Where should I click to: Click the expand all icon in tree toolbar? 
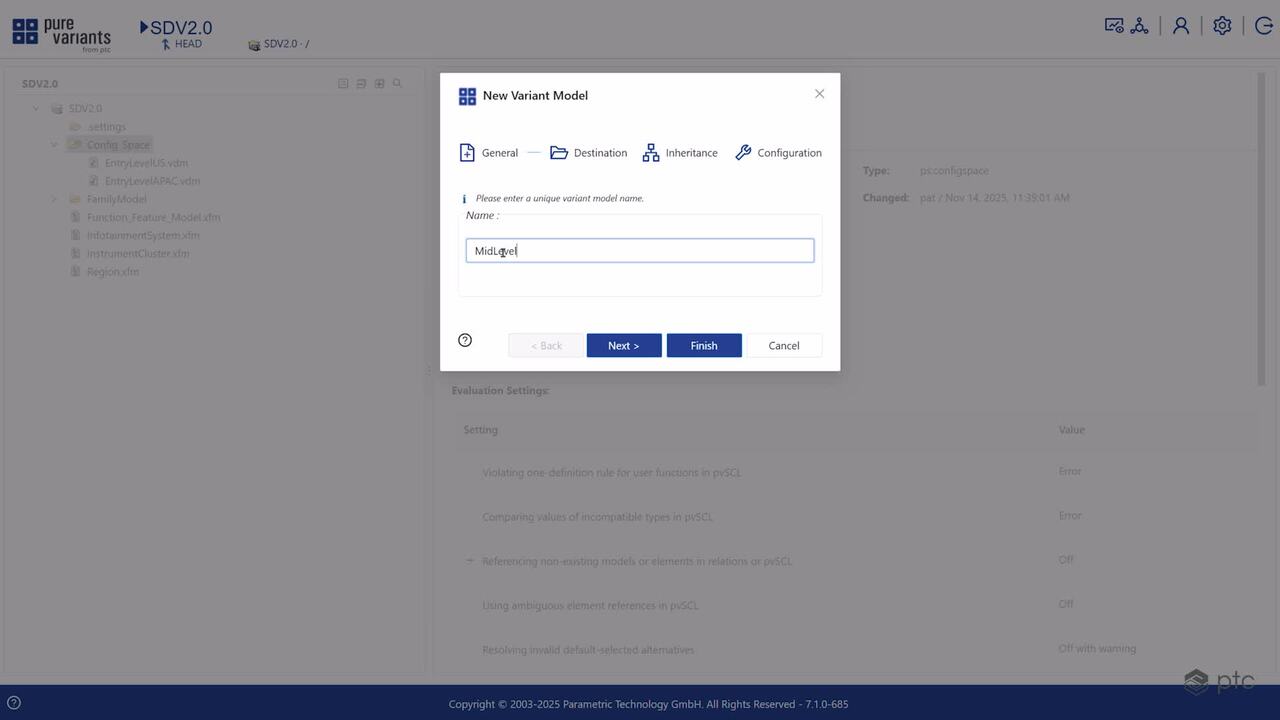tap(379, 83)
